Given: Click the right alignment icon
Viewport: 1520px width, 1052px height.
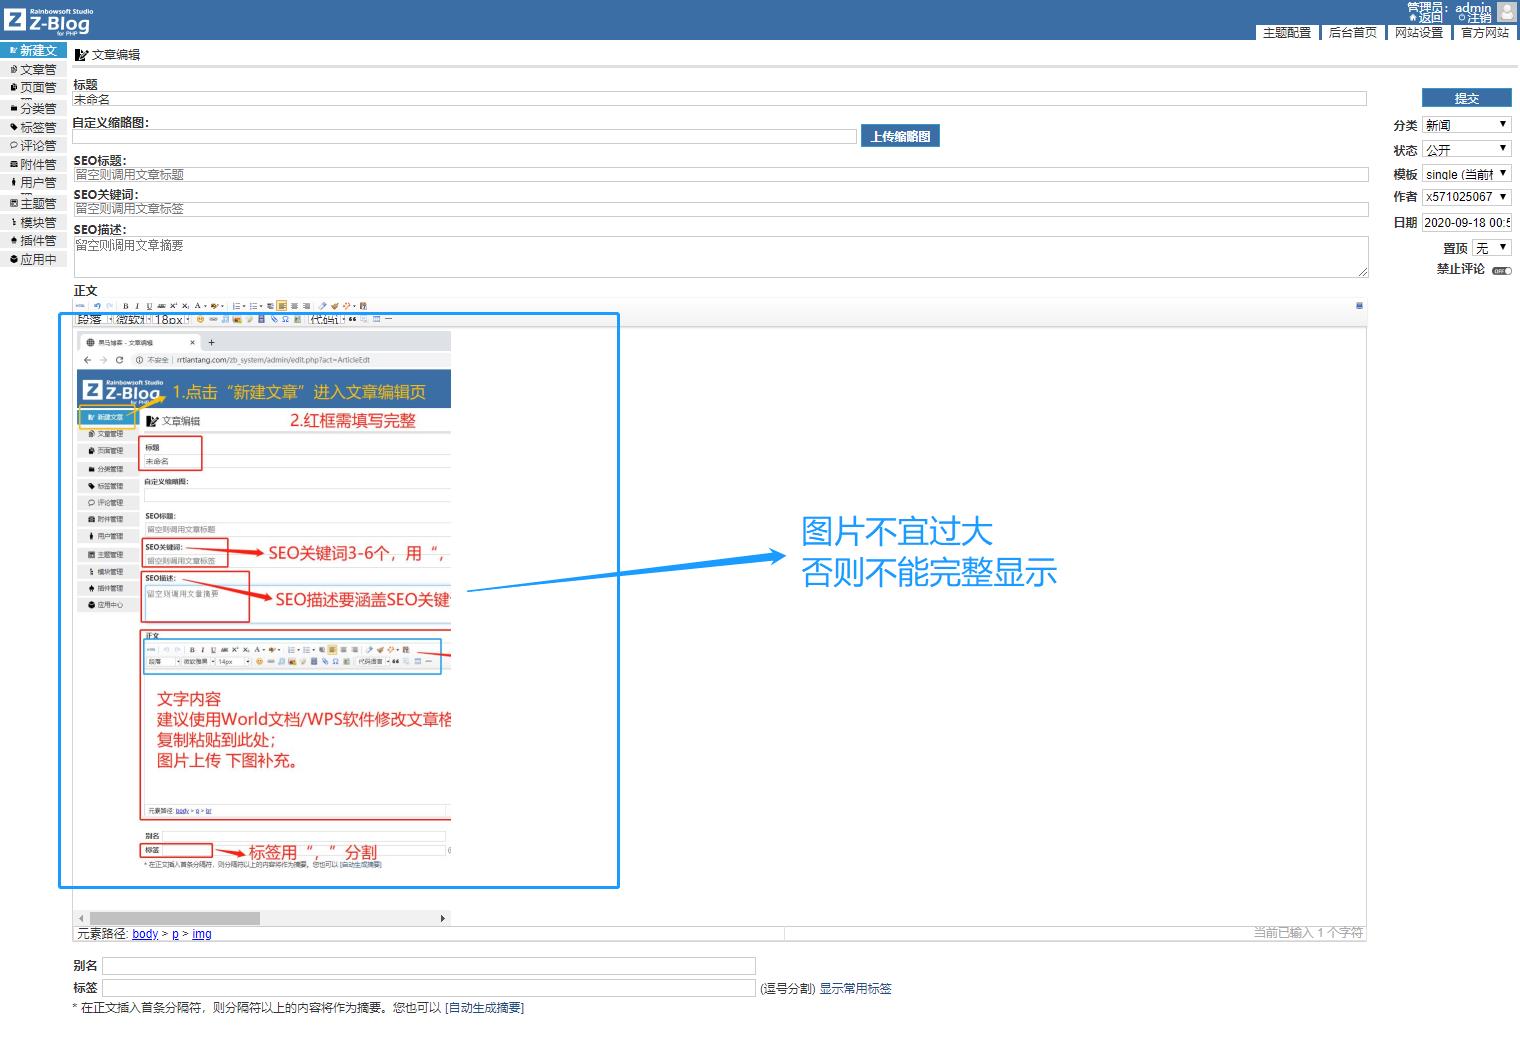Looking at the screenshot, I should point(306,306).
